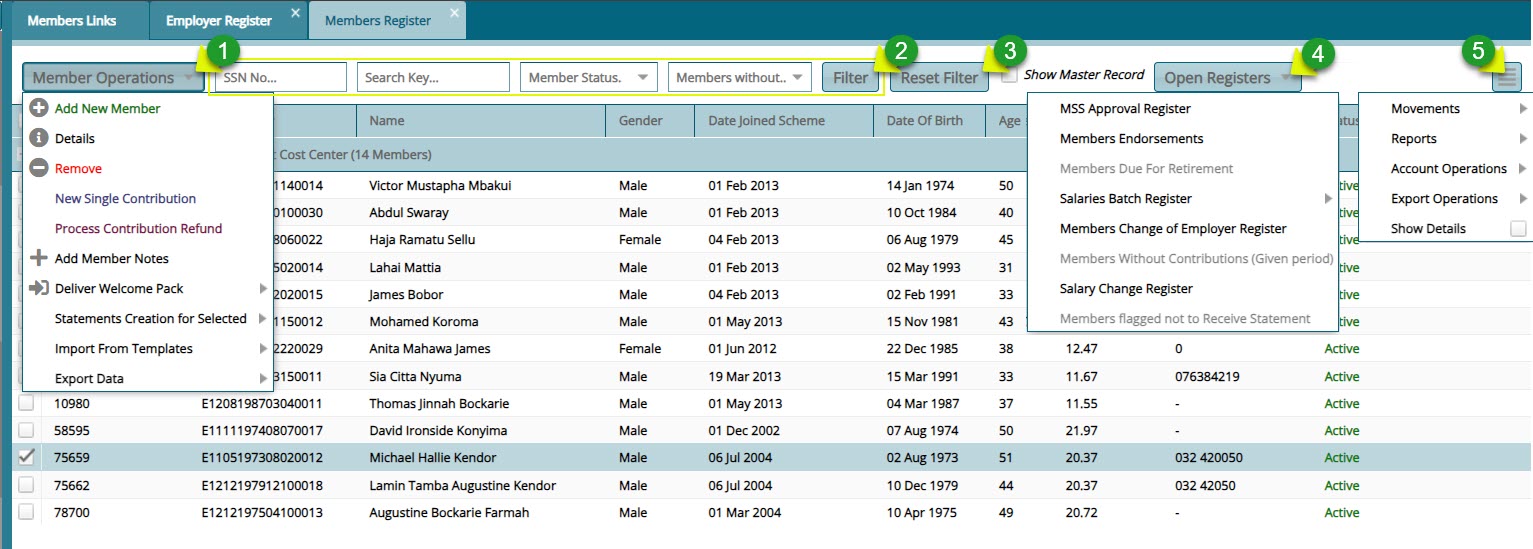Select the Haja Ramatu Sellu row
Image resolution: width=1533 pixels, height=549 pixels.
(770, 240)
